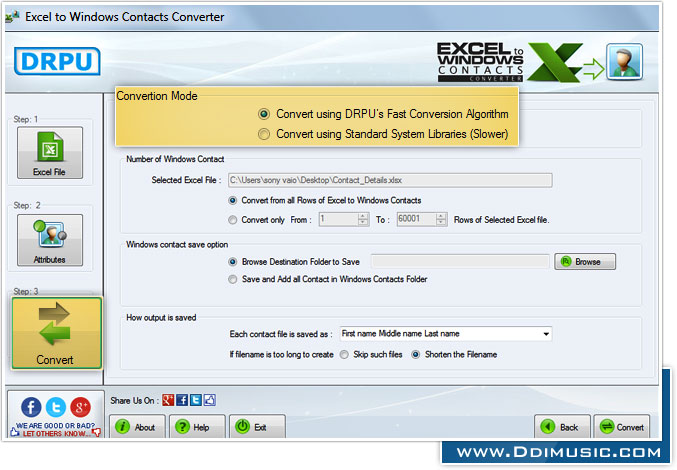The image size is (677, 470).
Task: Click the contact person icon at top right
Action: pos(624,62)
